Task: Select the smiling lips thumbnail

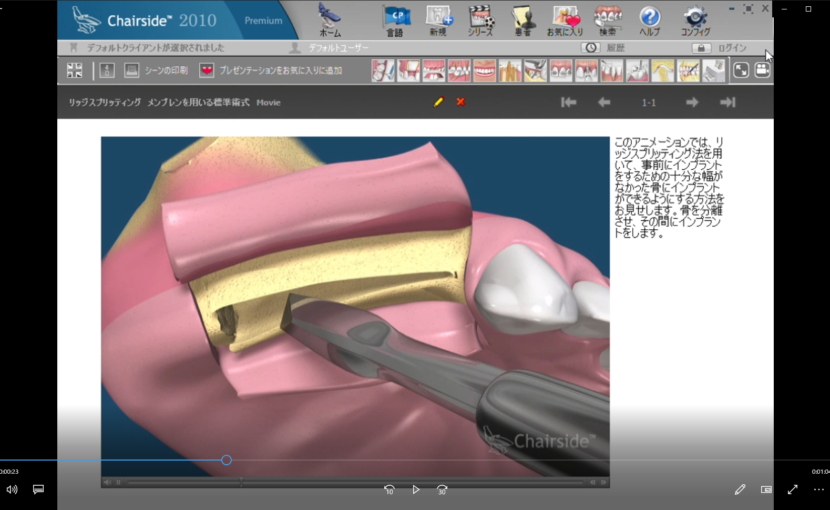Action: coord(484,70)
